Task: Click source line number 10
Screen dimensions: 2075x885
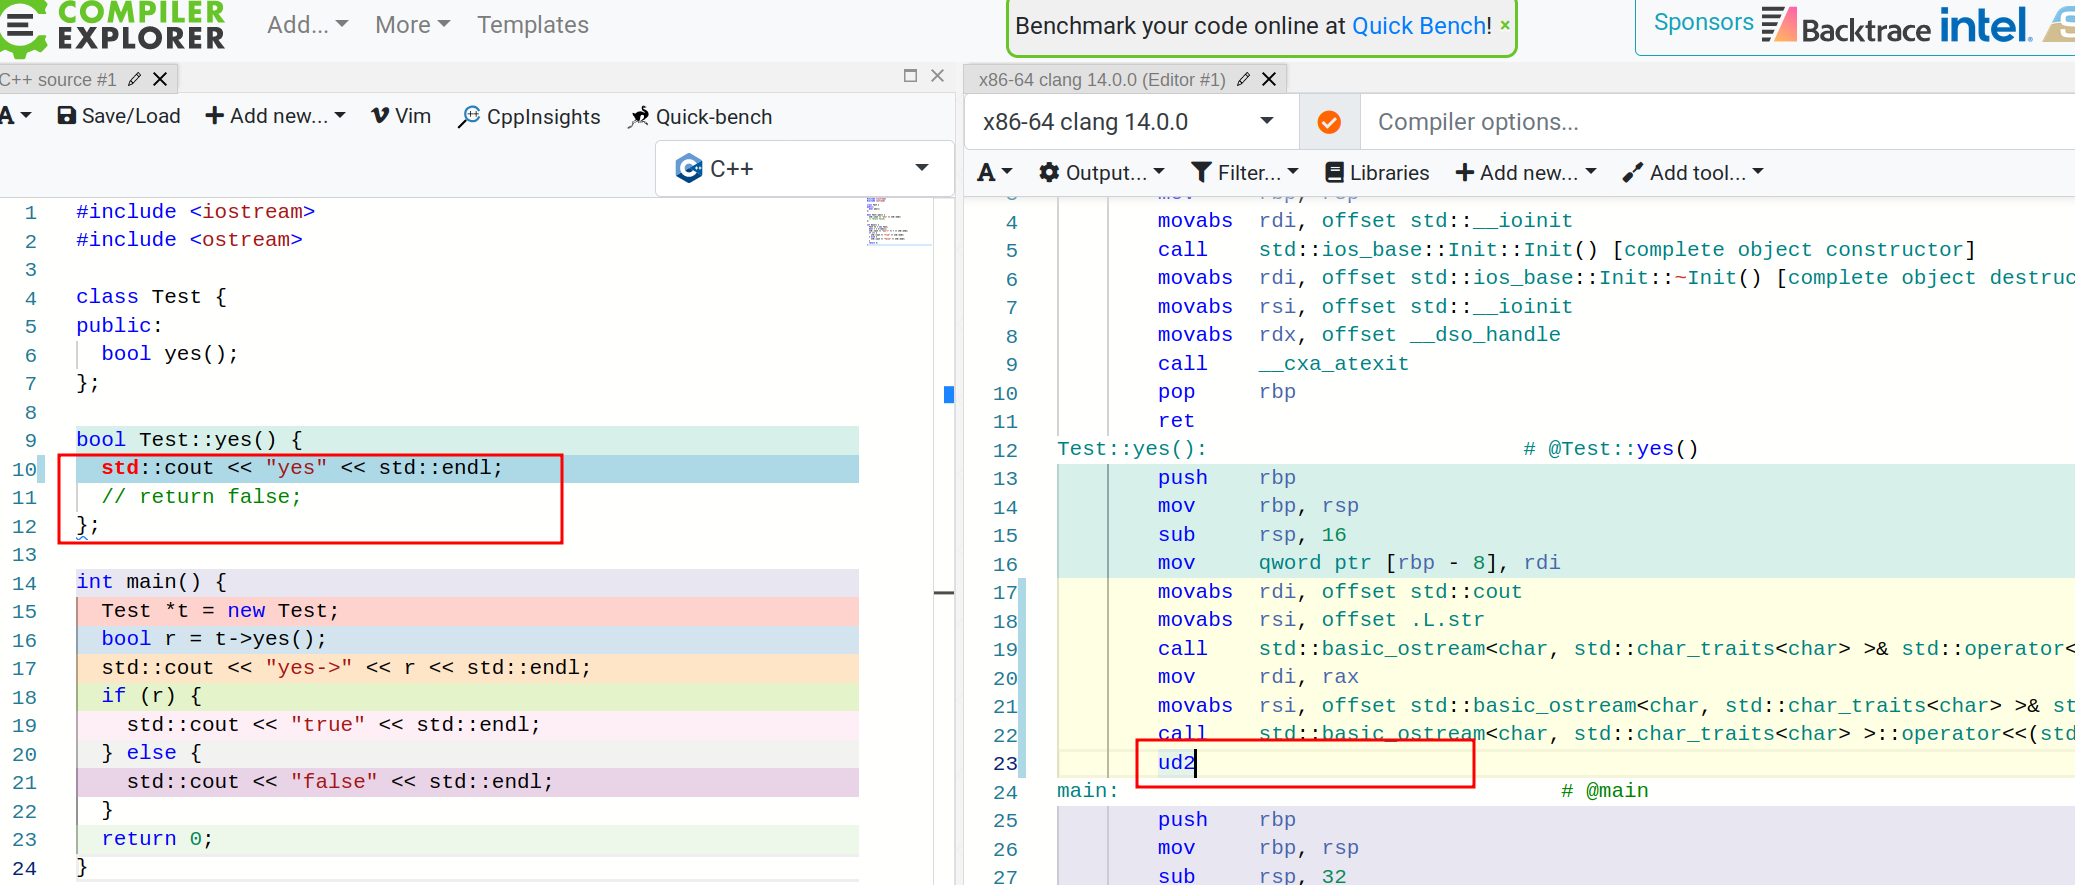Action: pyautogui.click(x=24, y=469)
